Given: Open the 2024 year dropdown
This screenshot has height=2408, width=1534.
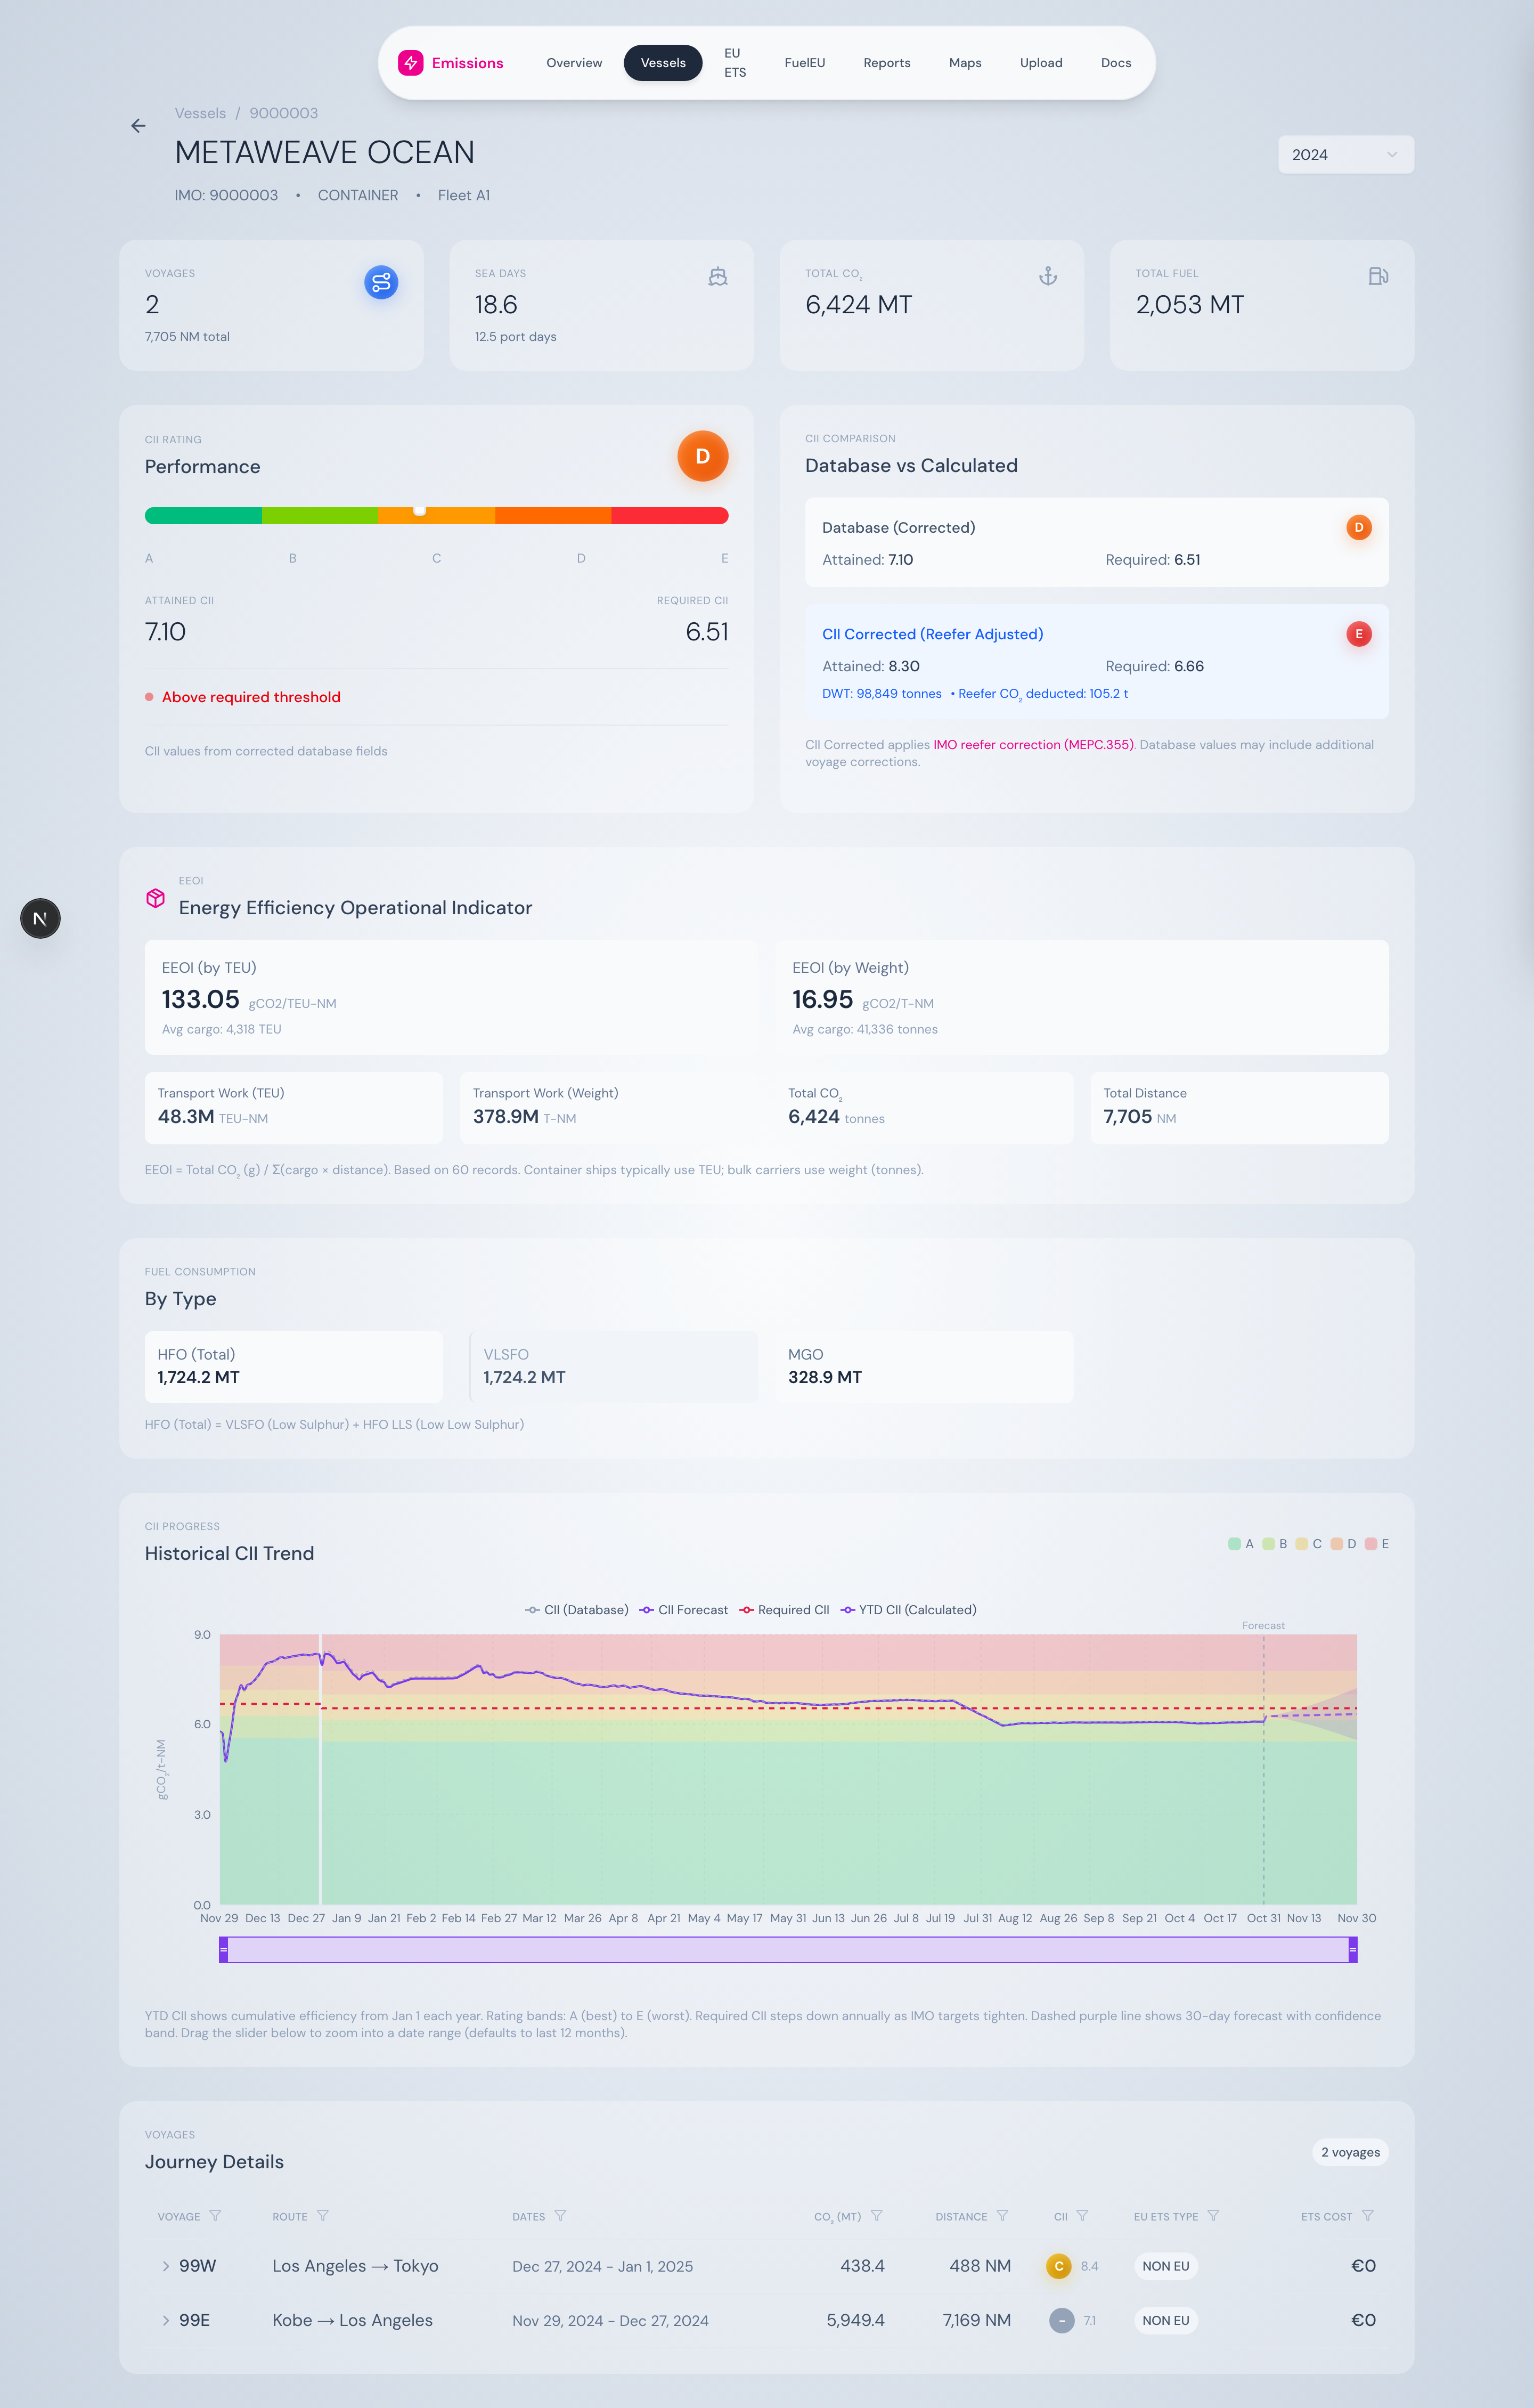Looking at the screenshot, I should tap(1345, 155).
